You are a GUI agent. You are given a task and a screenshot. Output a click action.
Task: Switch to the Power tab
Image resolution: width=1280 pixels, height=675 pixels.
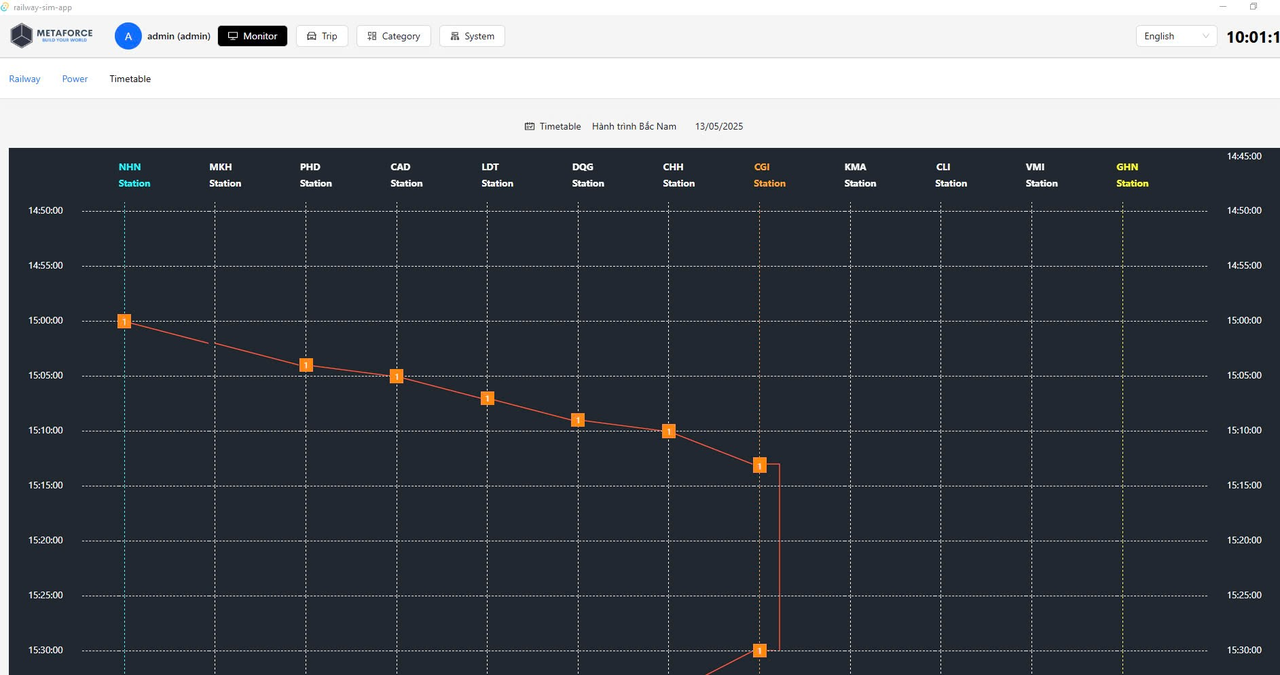75,79
